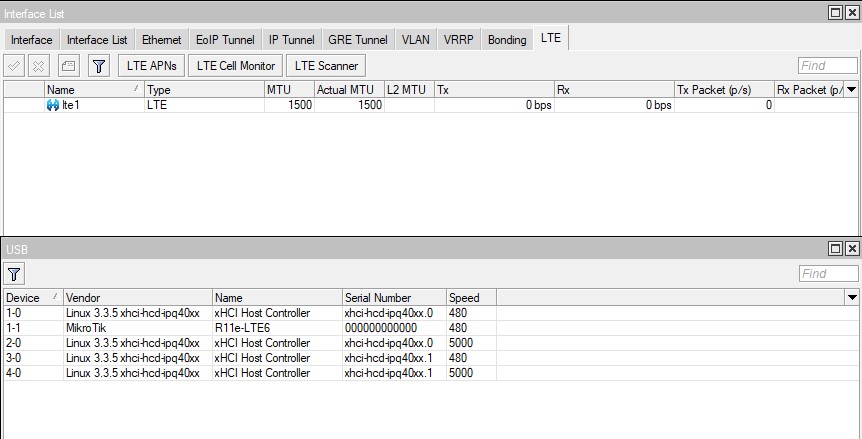
Task: Launch the LTE Scanner
Action: tap(326, 66)
